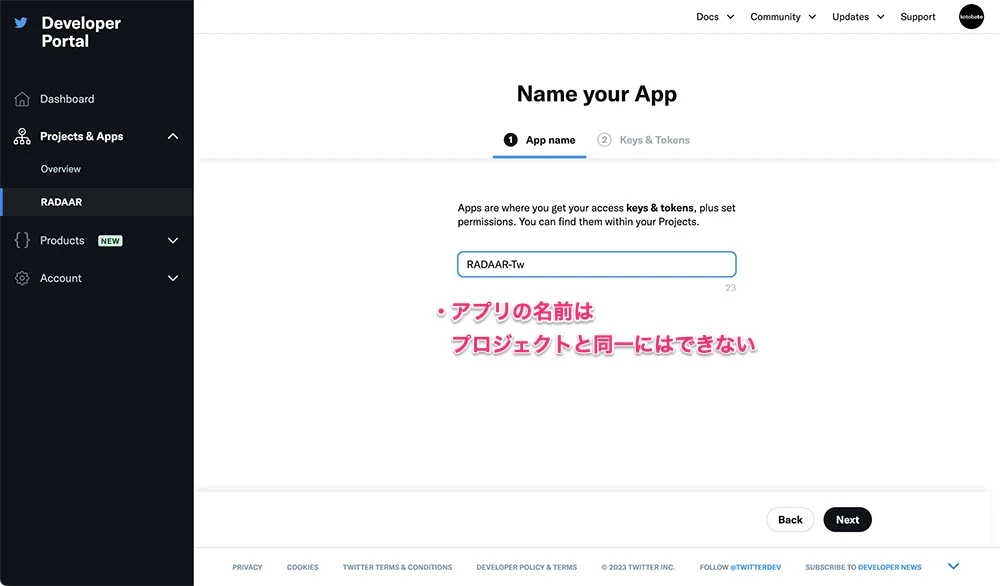Click the step 1 circle indicator

[x=510, y=140]
